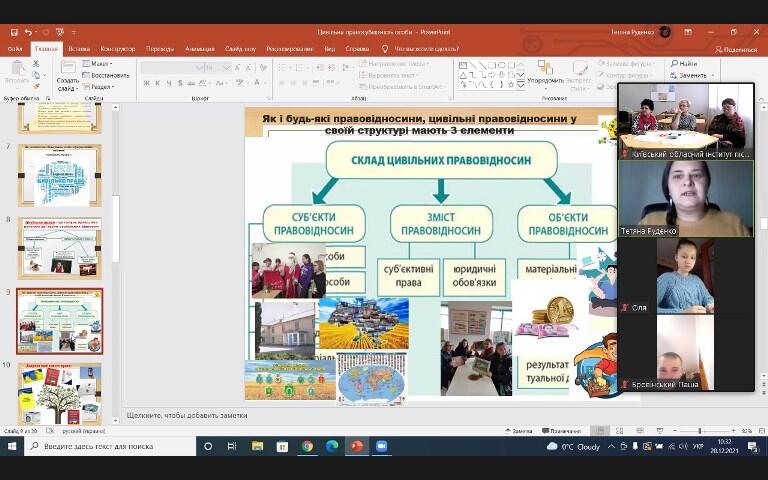This screenshot has width=768, height=480.
Task: Switch to the Переходы ribbon tab
Action: pos(160,49)
